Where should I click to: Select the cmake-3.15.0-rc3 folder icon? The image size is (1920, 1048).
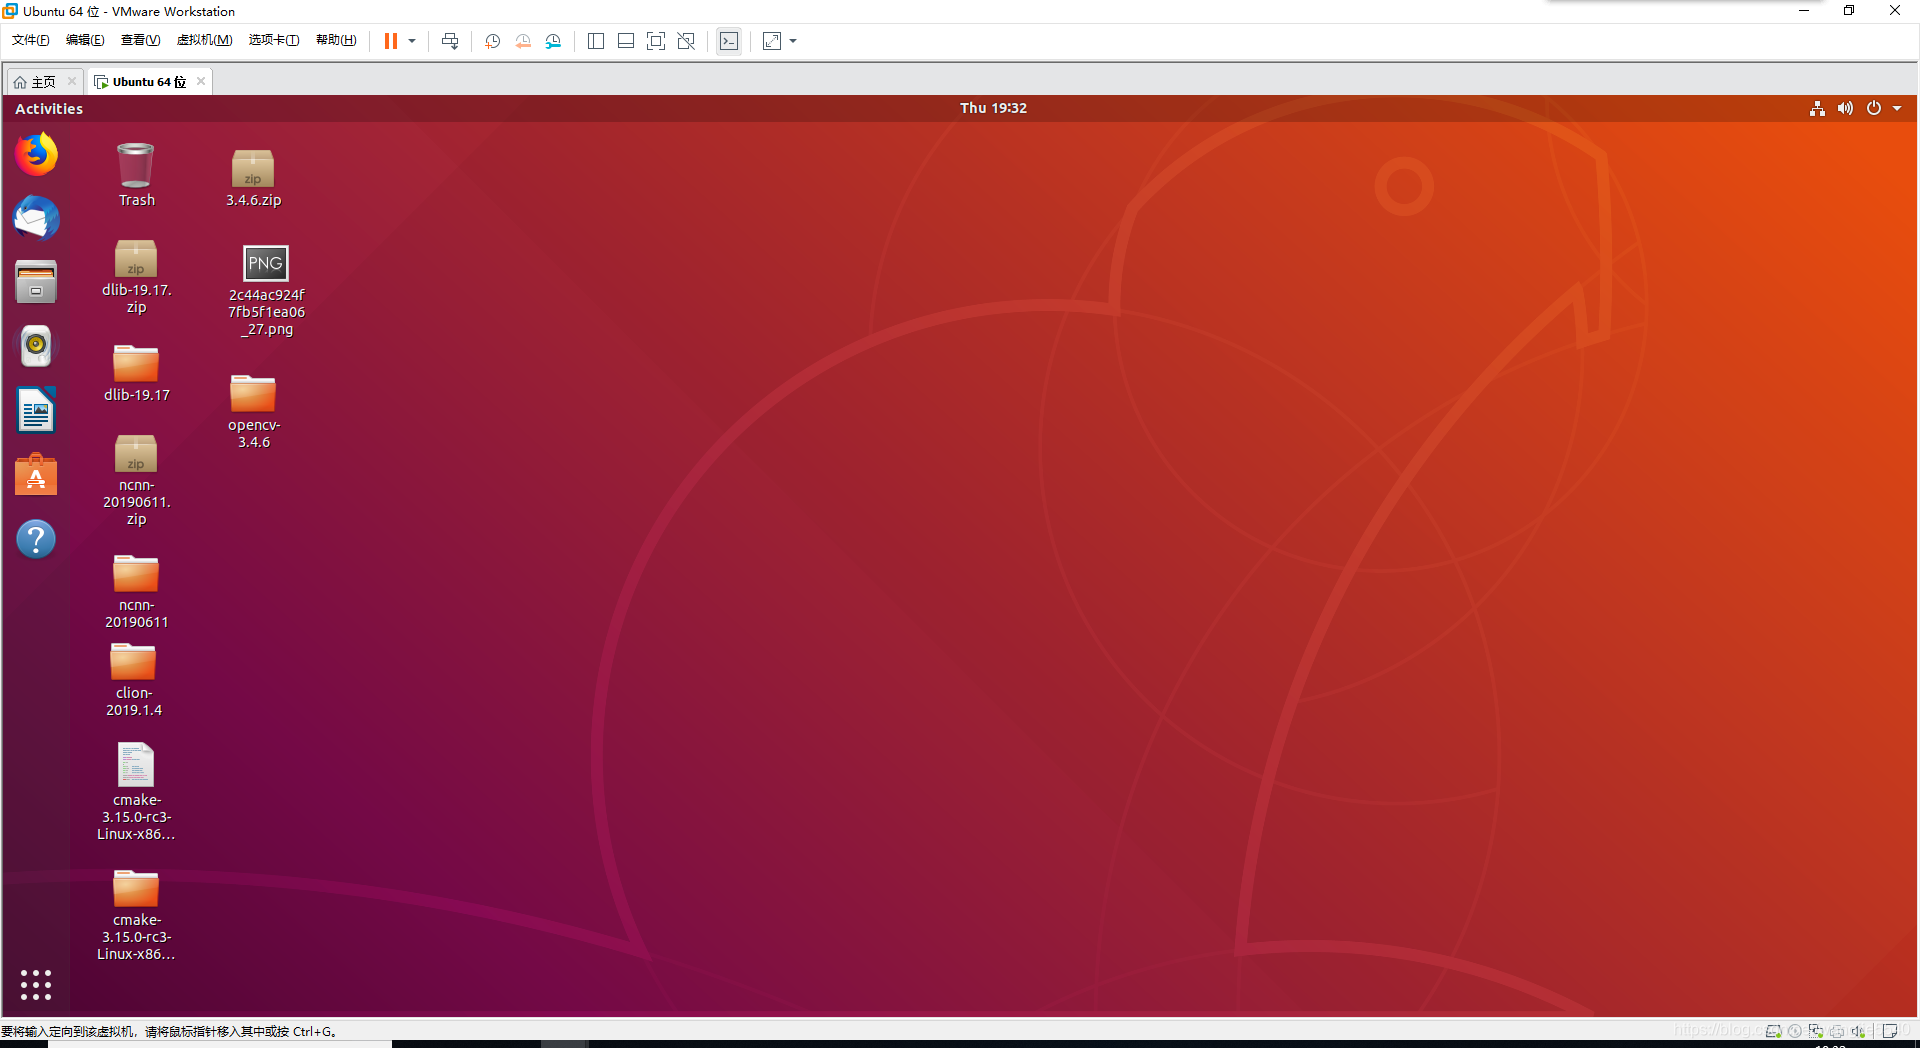[x=136, y=915]
